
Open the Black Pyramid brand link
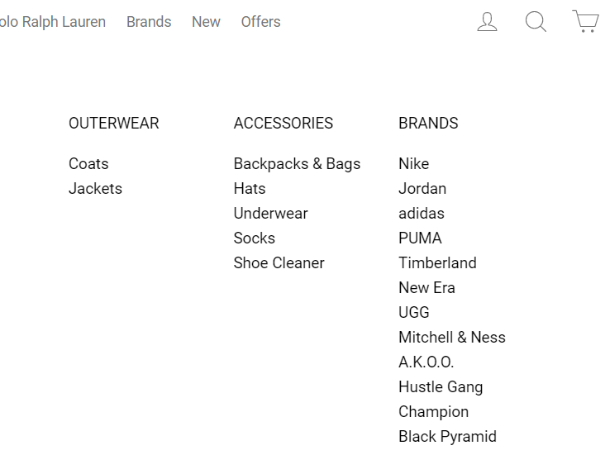pos(448,437)
